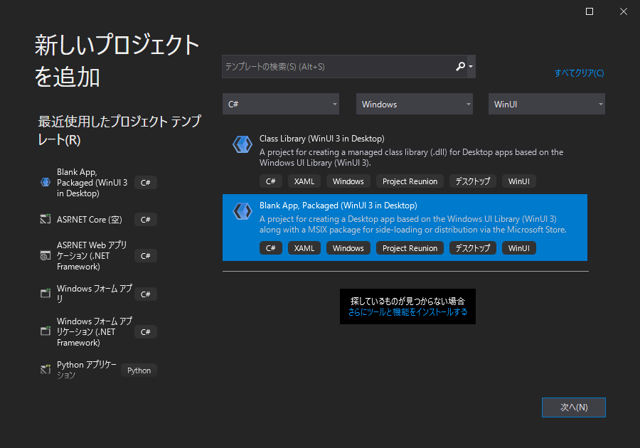
Task: Close the 新しいプロジェクトを追加 dialog
Action: (623, 11)
